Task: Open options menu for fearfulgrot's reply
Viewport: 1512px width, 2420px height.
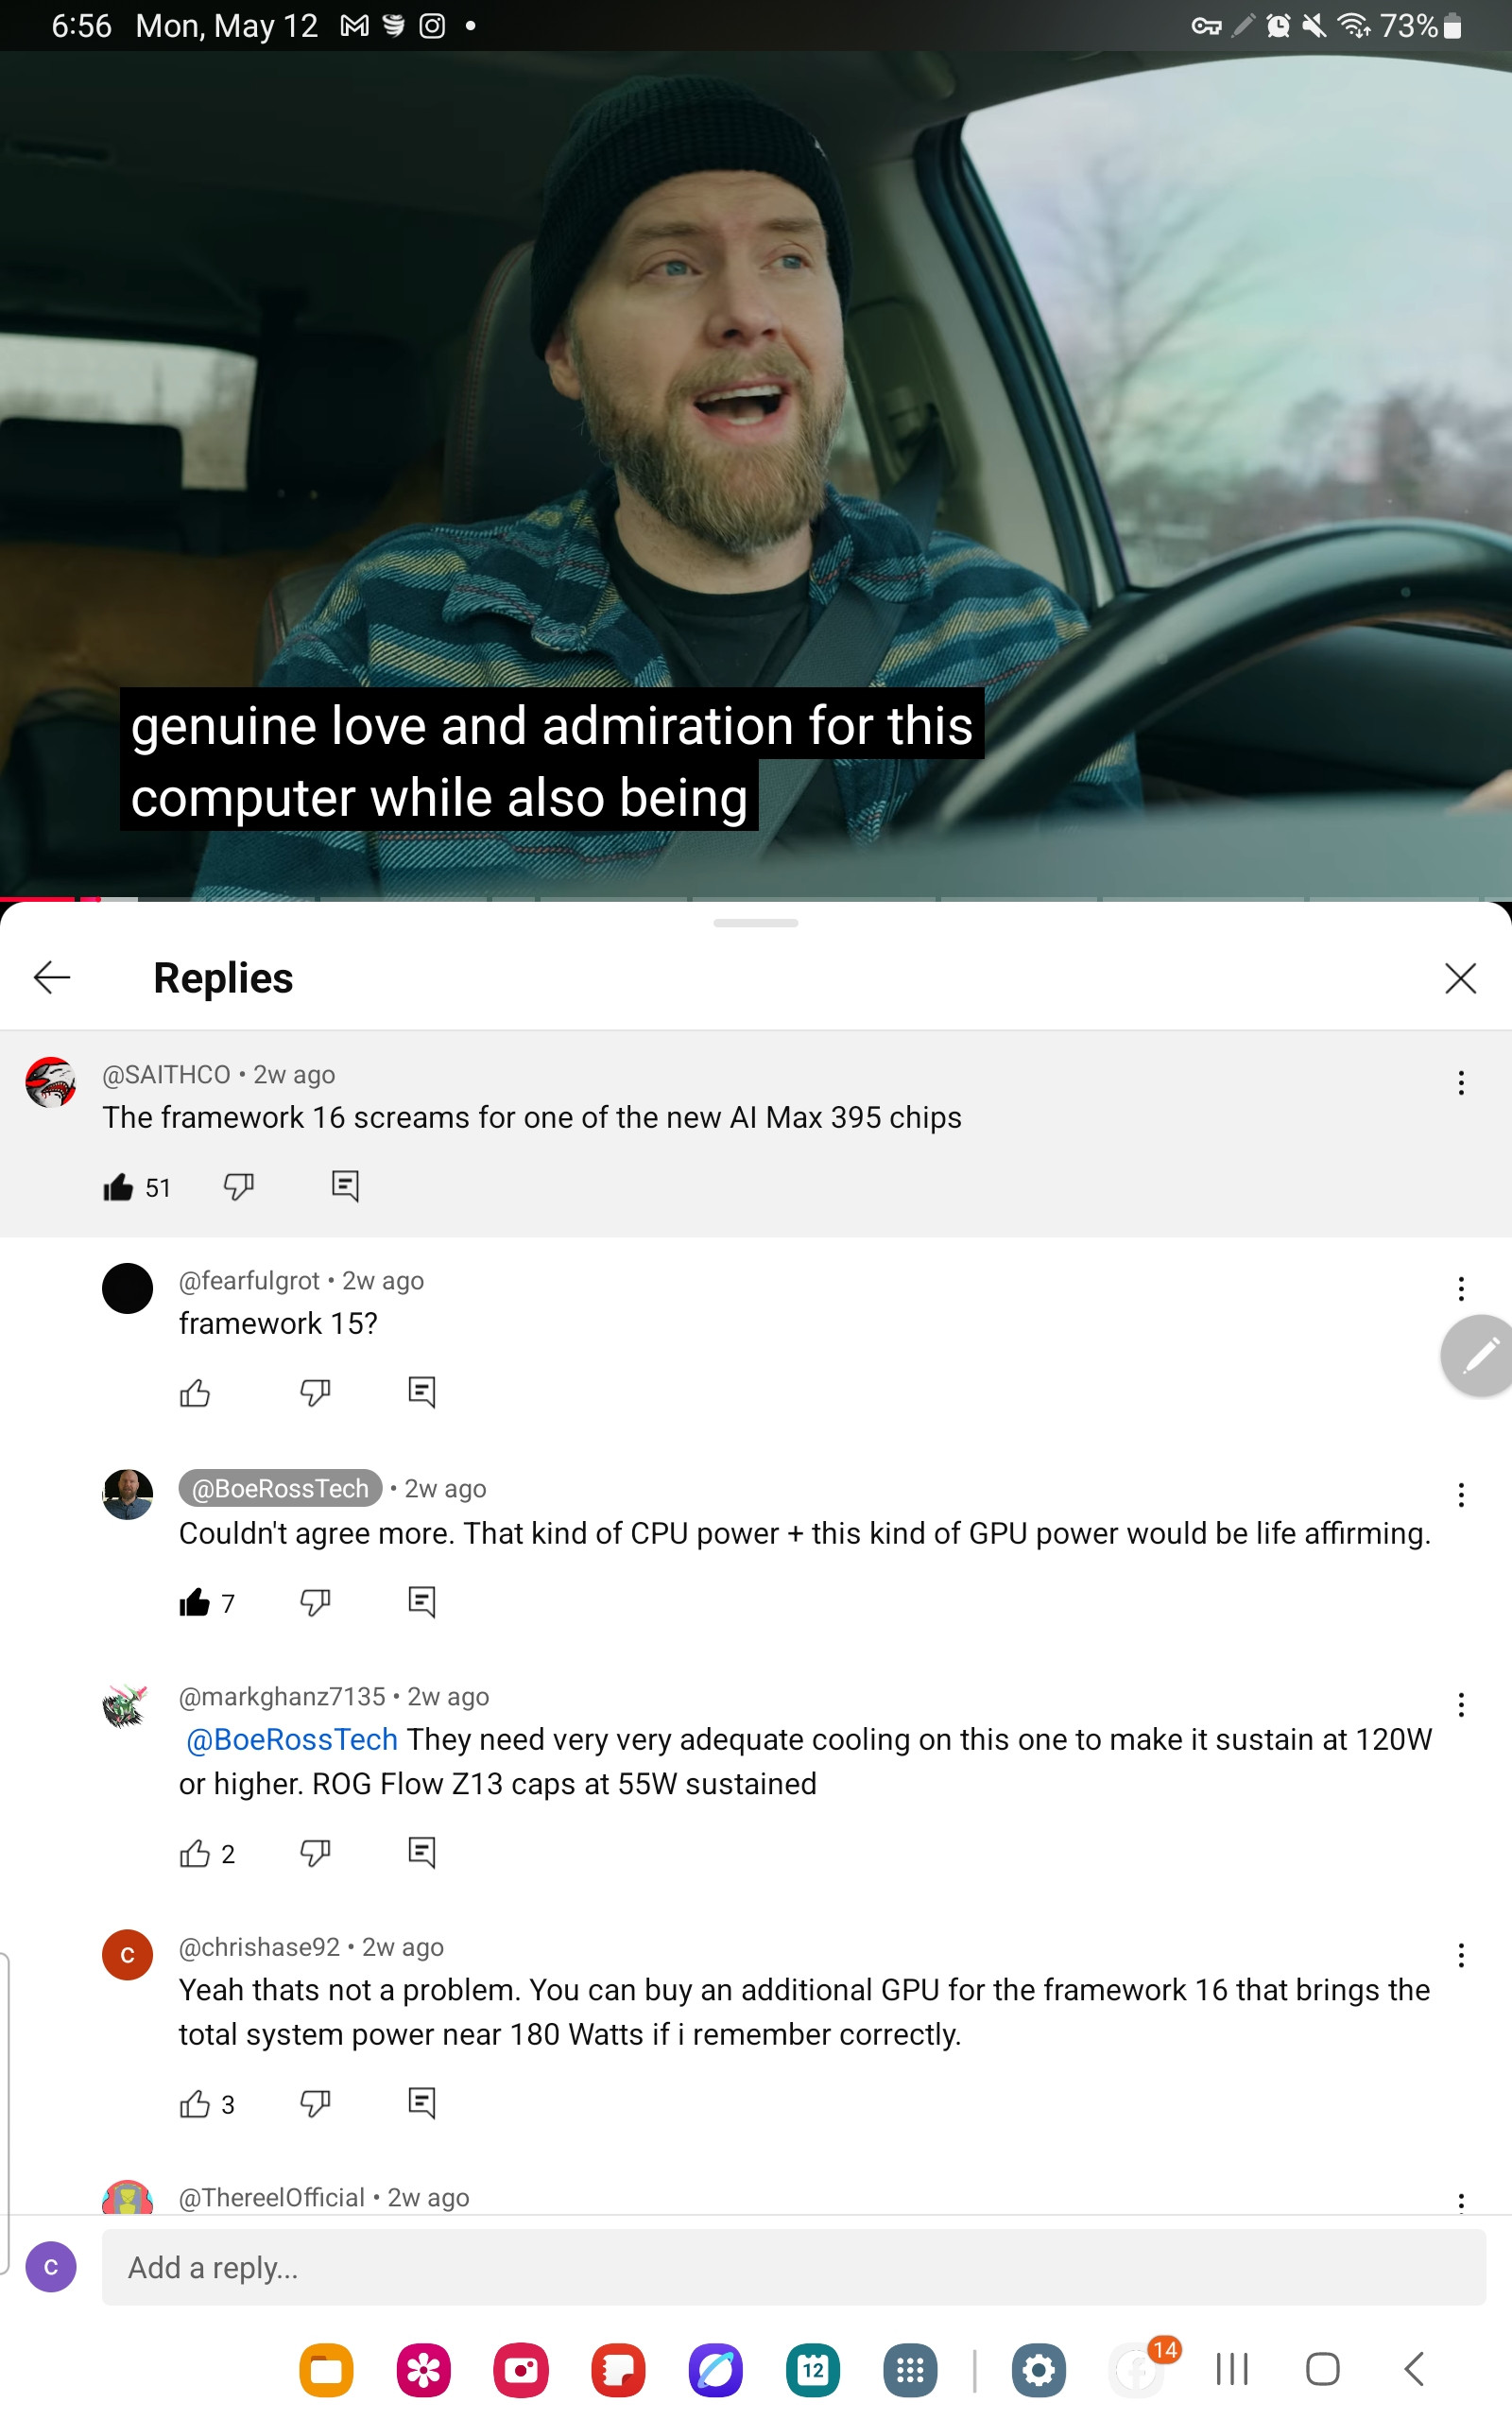Action: (1461, 1288)
